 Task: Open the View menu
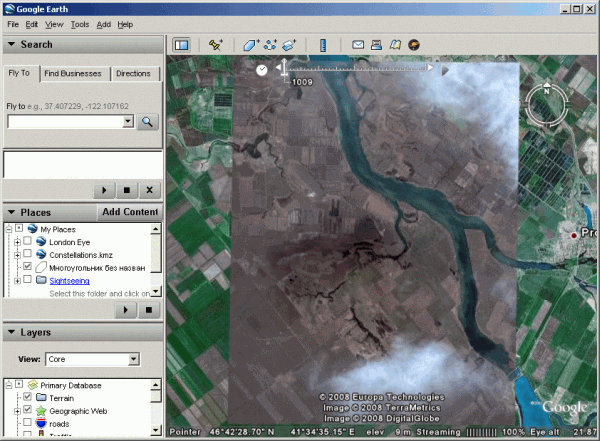[54, 24]
